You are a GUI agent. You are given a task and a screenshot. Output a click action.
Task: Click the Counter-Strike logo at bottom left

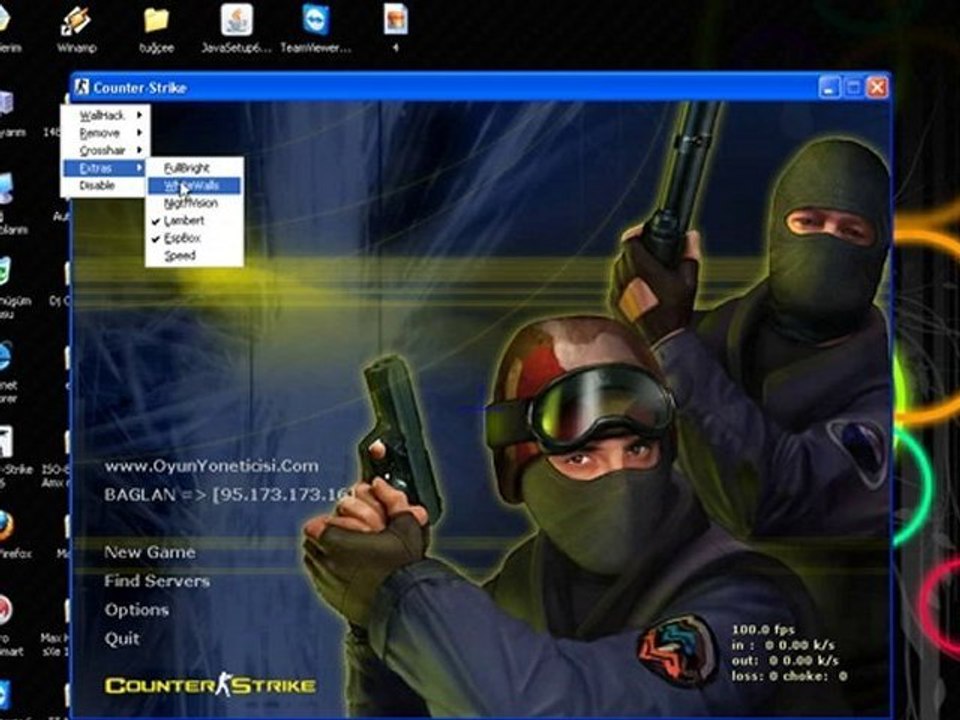tap(210, 684)
